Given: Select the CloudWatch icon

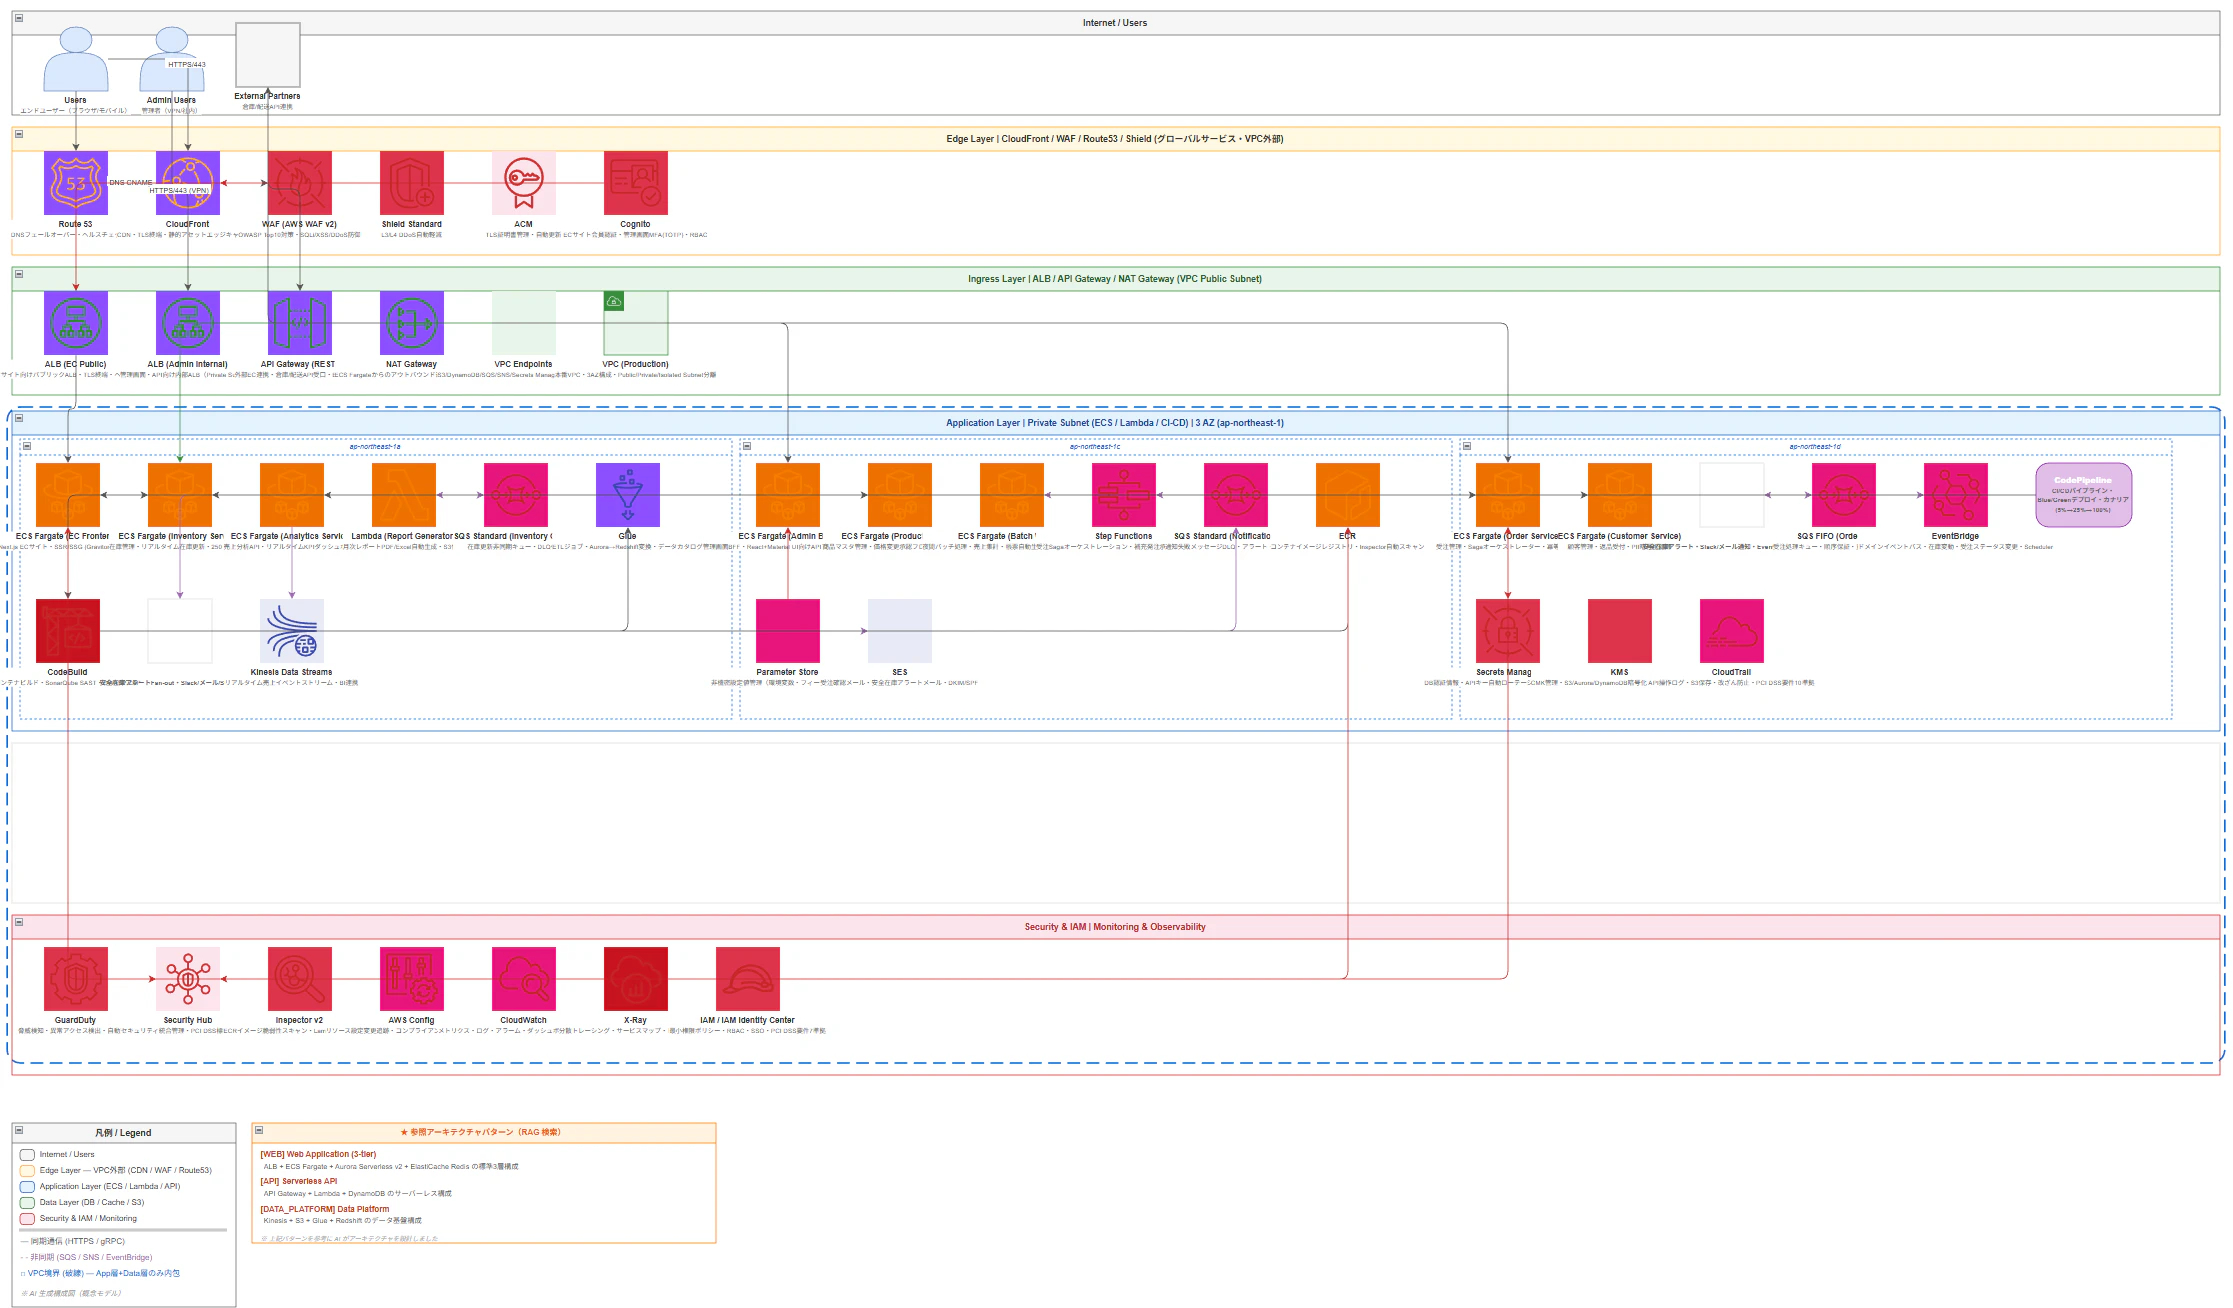Looking at the screenshot, I should coord(524,979).
